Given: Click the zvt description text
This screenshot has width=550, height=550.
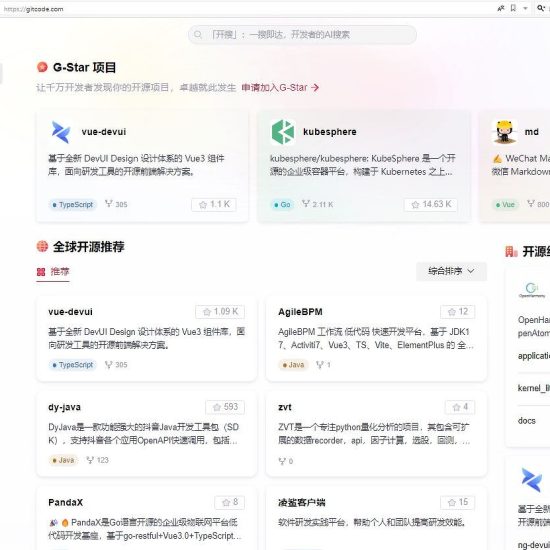Looking at the screenshot, I should tap(374, 434).
